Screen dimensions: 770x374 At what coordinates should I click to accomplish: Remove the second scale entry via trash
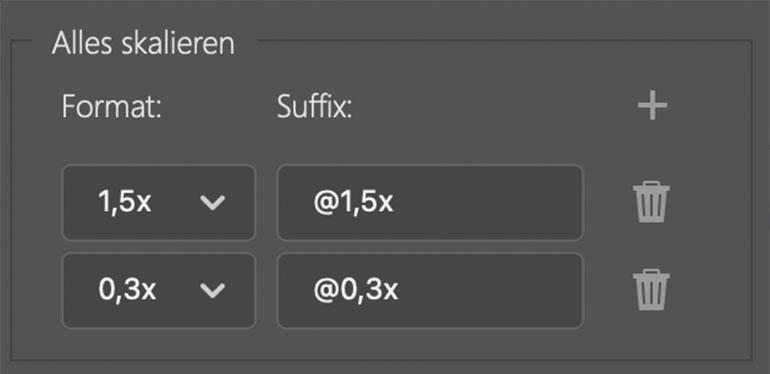click(651, 290)
